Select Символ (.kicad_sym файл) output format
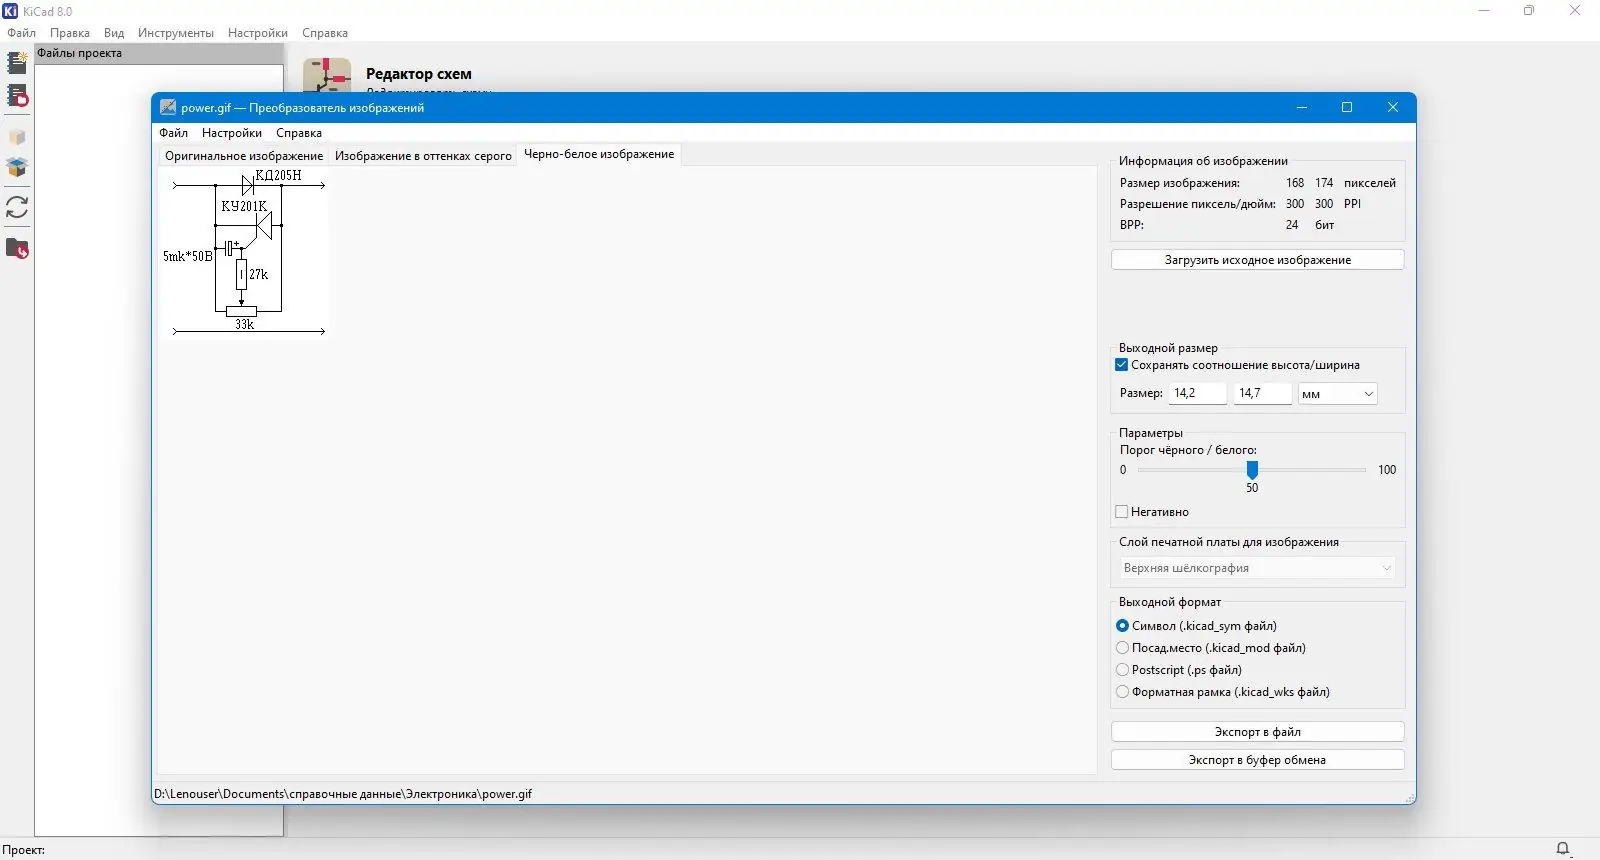Viewport: 1600px width, 860px height. point(1122,626)
